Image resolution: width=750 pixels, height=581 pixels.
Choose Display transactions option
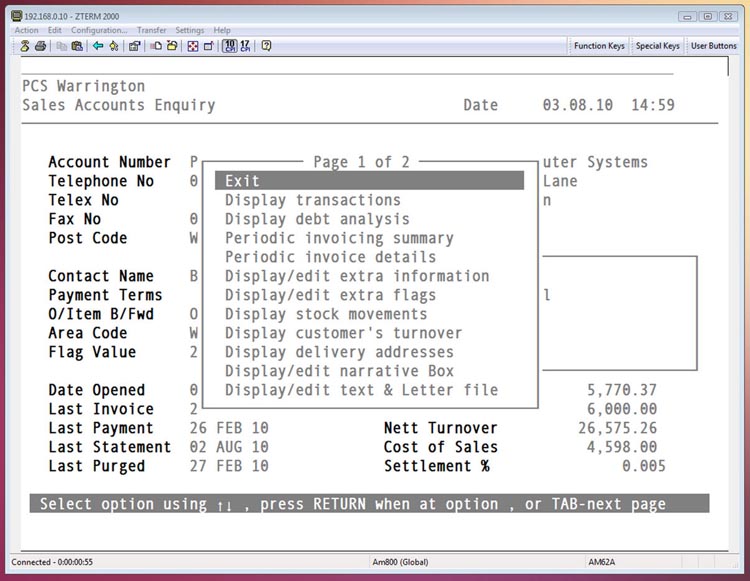(313, 200)
